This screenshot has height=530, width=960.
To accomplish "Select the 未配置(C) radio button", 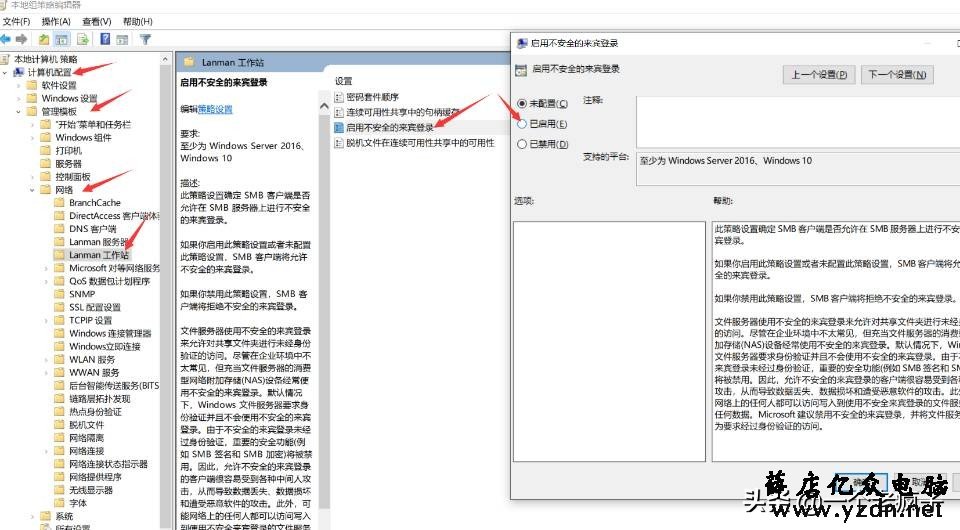I will [522, 103].
